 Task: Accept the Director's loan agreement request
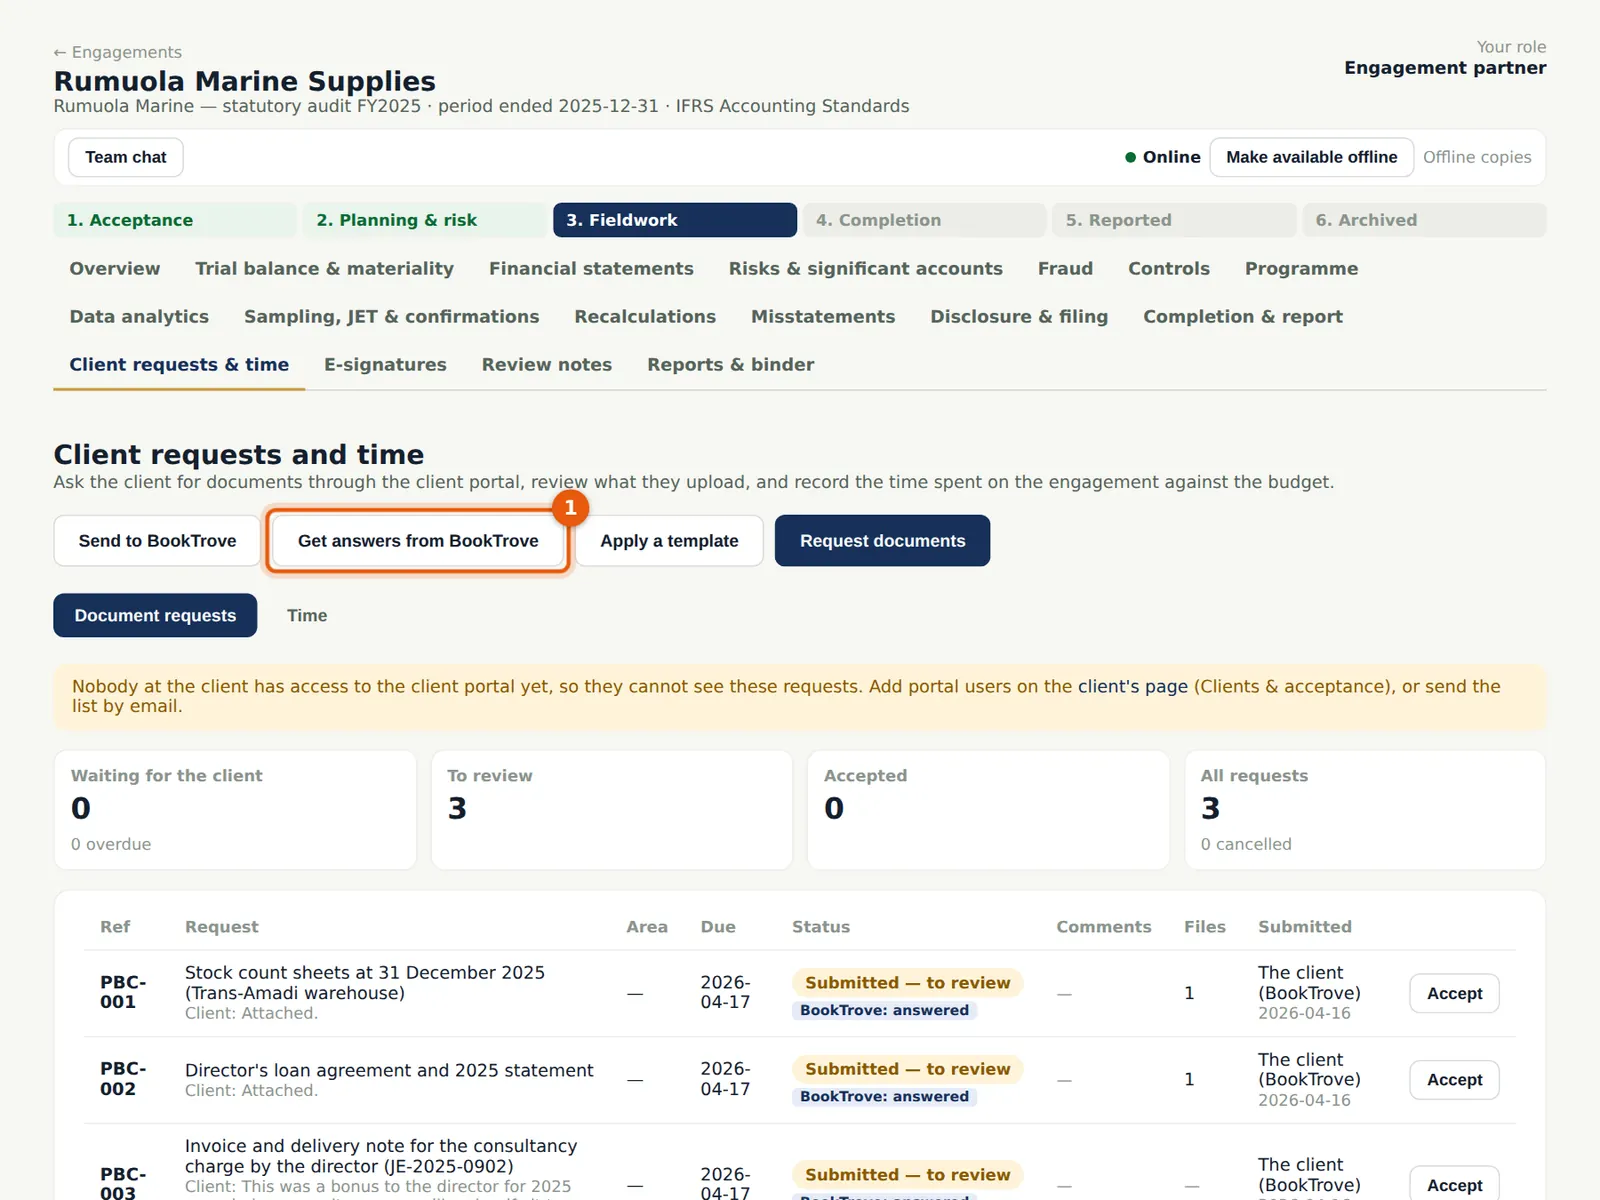pyautogui.click(x=1454, y=1080)
